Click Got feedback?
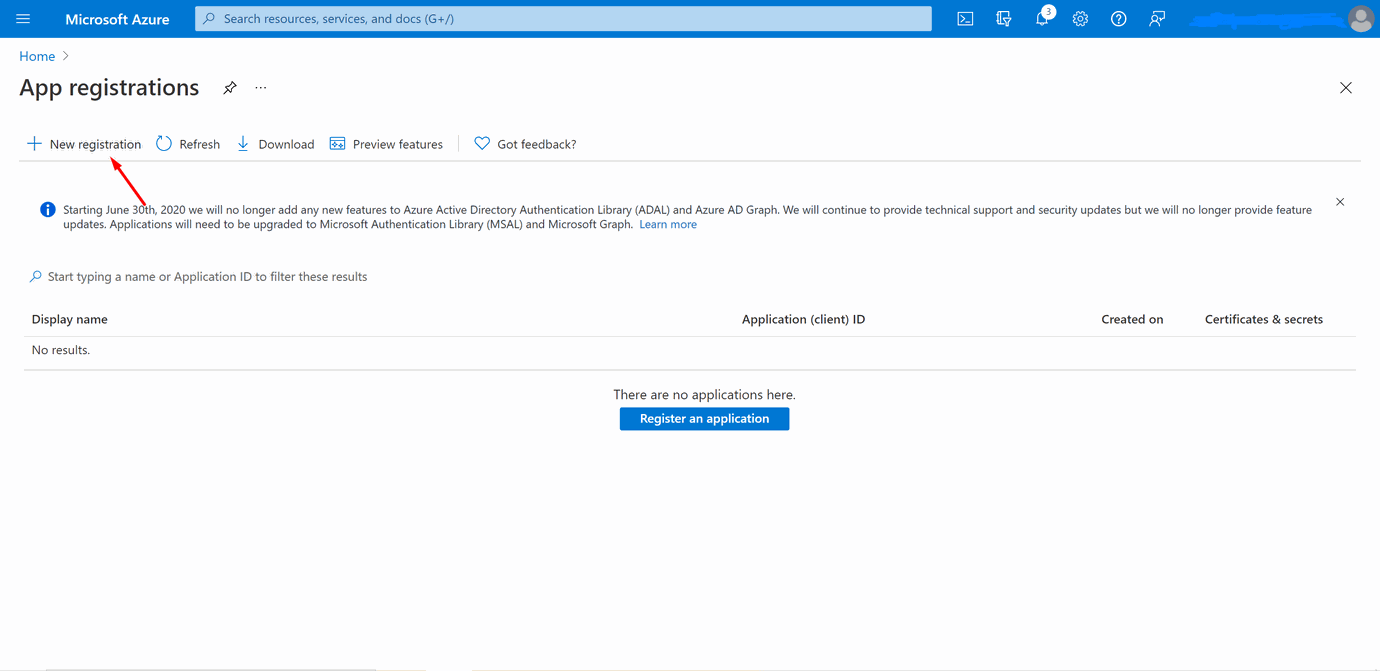Image resolution: width=1380 pixels, height=671 pixels. 525,144
